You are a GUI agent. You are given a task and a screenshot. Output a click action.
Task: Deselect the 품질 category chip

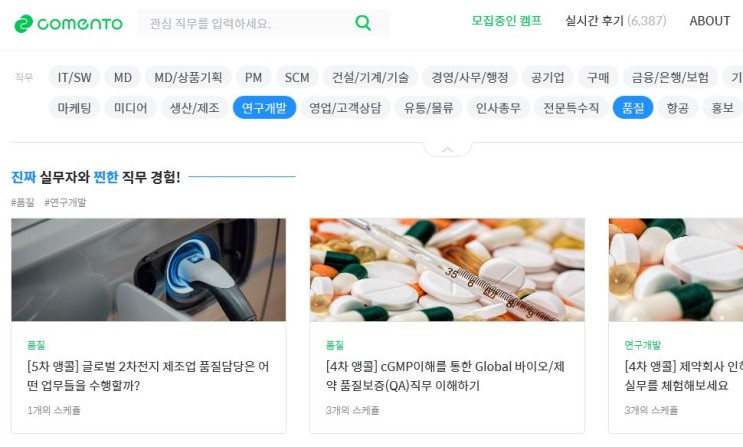633,108
